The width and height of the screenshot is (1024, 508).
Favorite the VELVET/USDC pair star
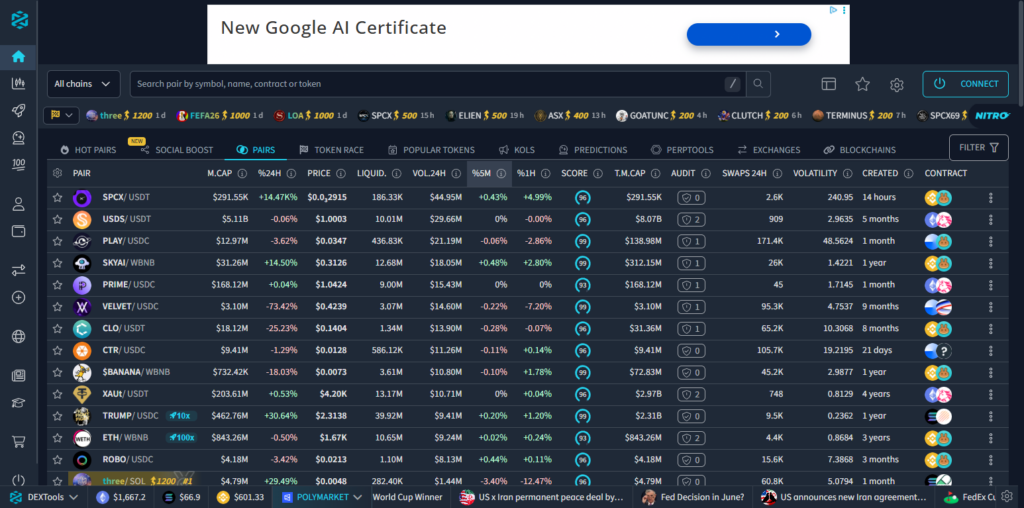[57, 306]
